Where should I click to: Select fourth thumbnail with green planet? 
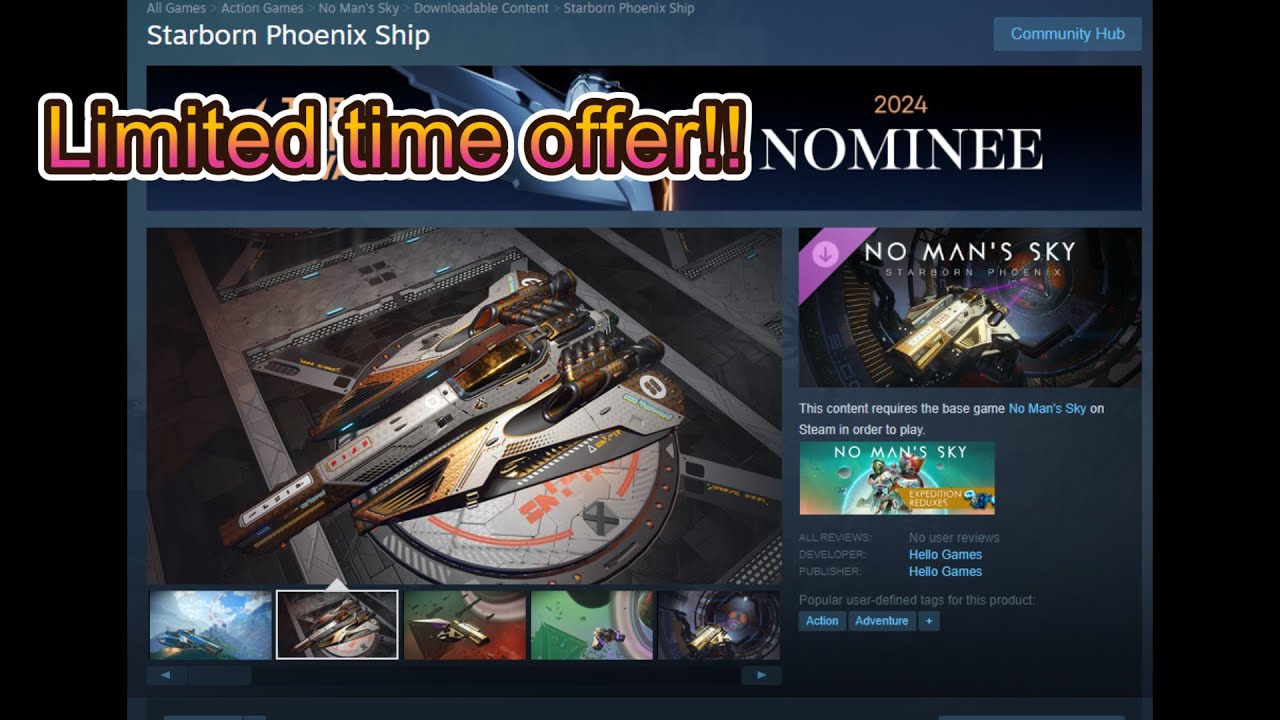tap(592, 625)
